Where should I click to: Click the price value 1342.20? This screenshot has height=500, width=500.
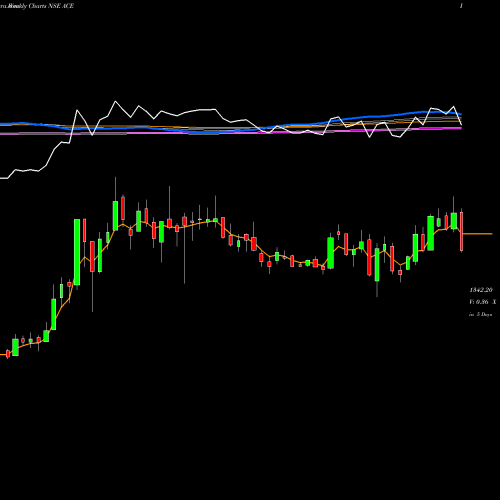tap(481, 290)
